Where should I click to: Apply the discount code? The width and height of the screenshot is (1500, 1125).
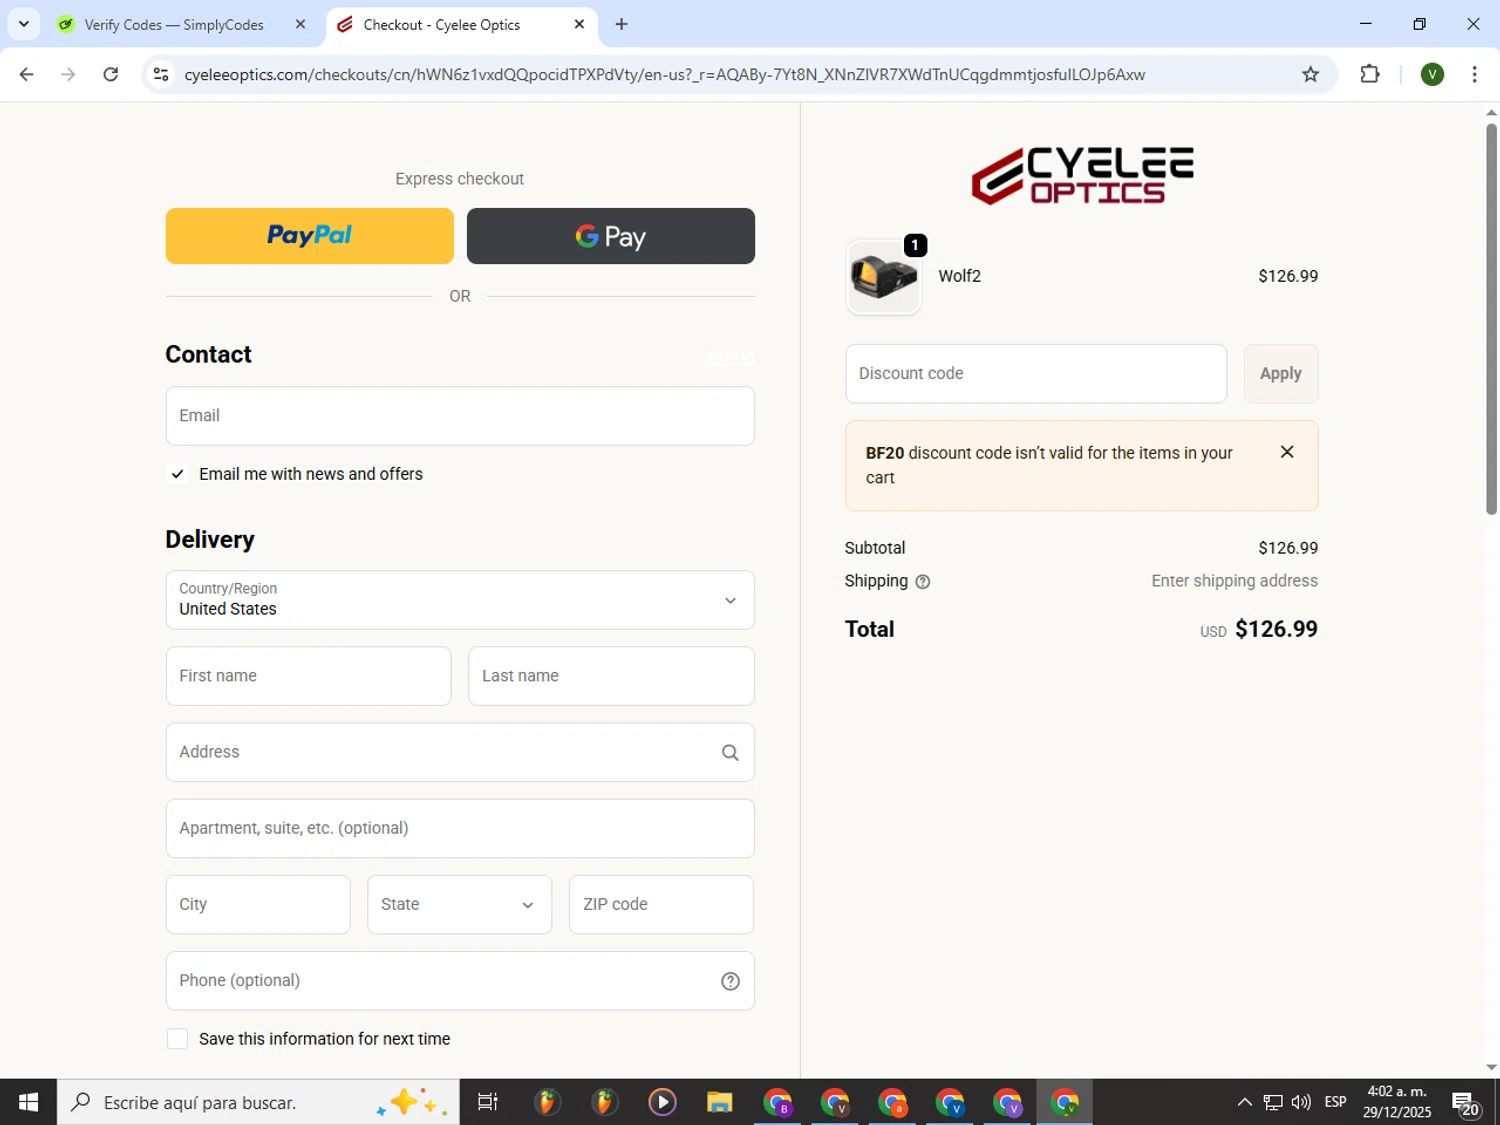(x=1280, y=374)
